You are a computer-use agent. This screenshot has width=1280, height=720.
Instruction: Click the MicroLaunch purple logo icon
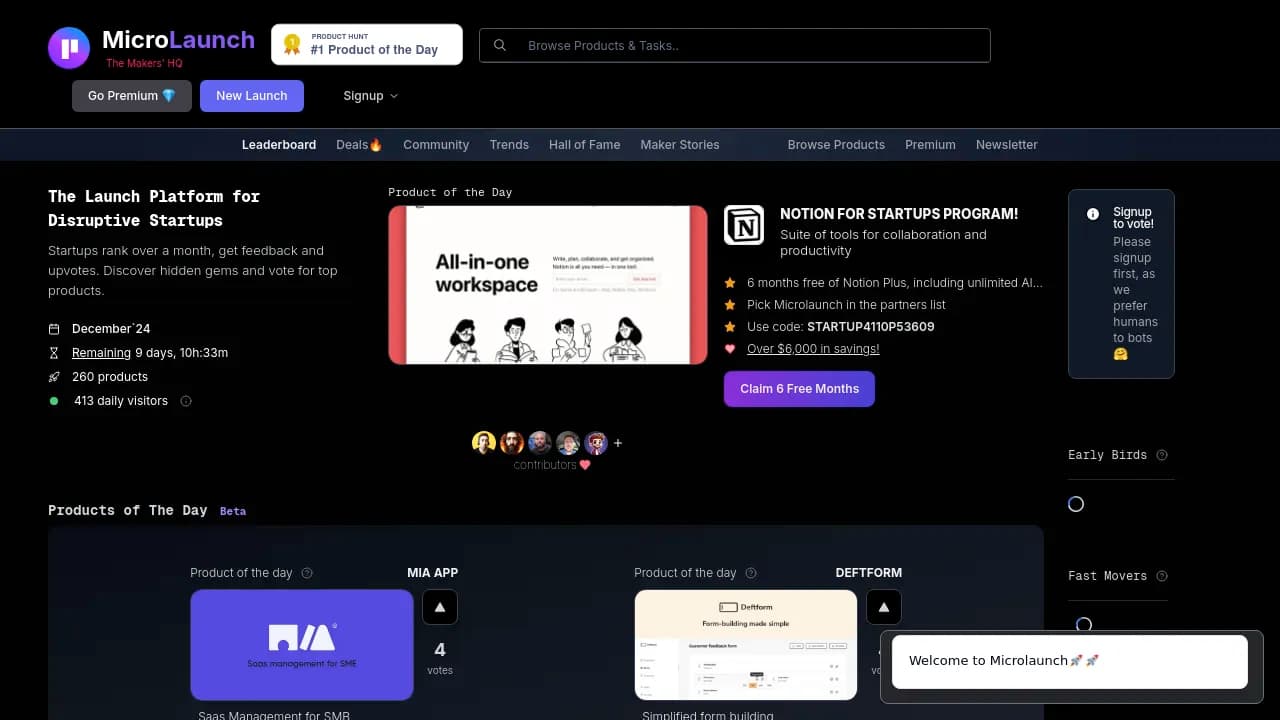pos(69,48)
